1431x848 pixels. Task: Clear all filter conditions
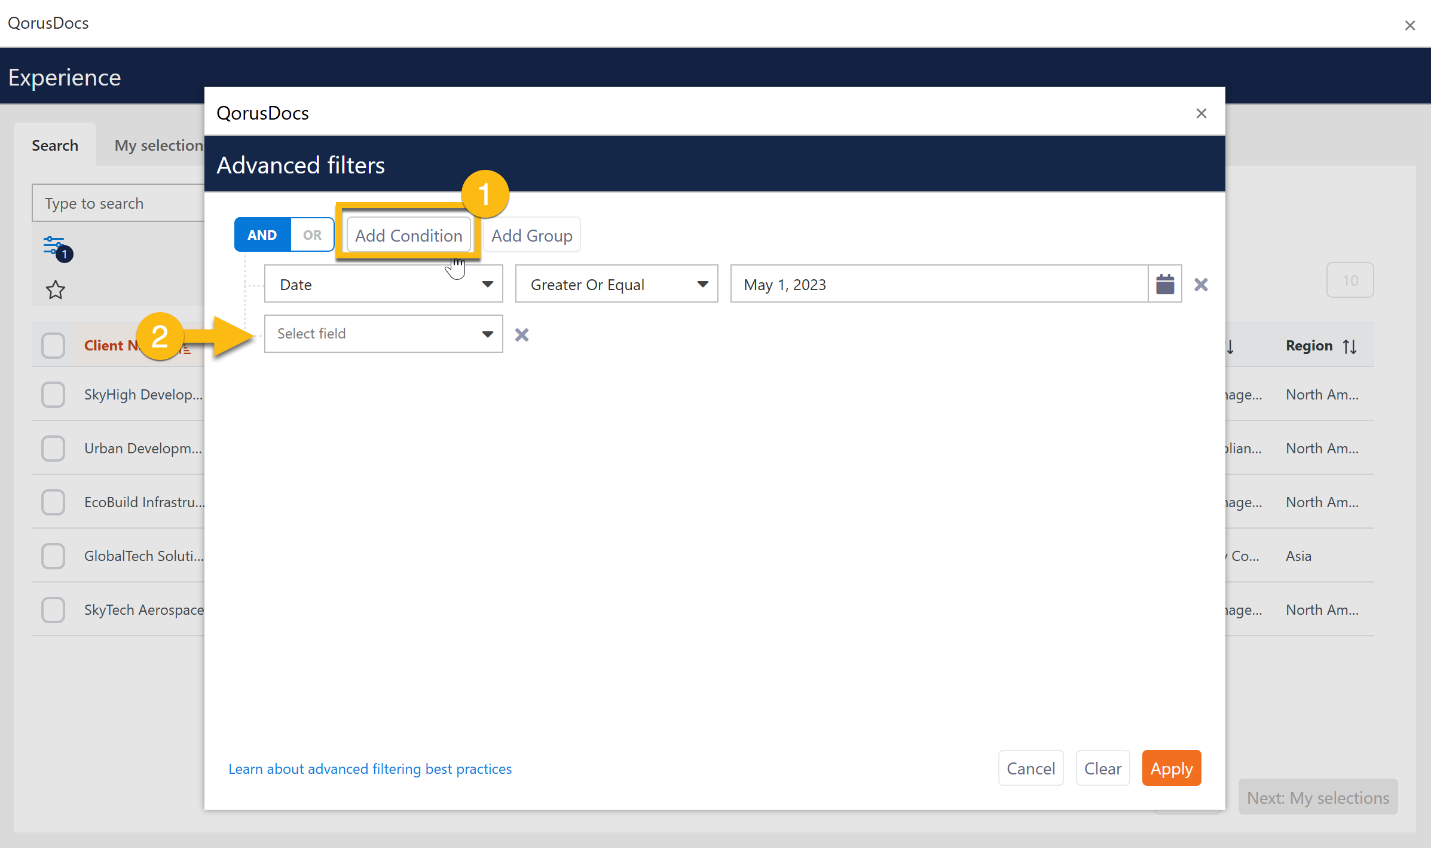pos(1103,768)
